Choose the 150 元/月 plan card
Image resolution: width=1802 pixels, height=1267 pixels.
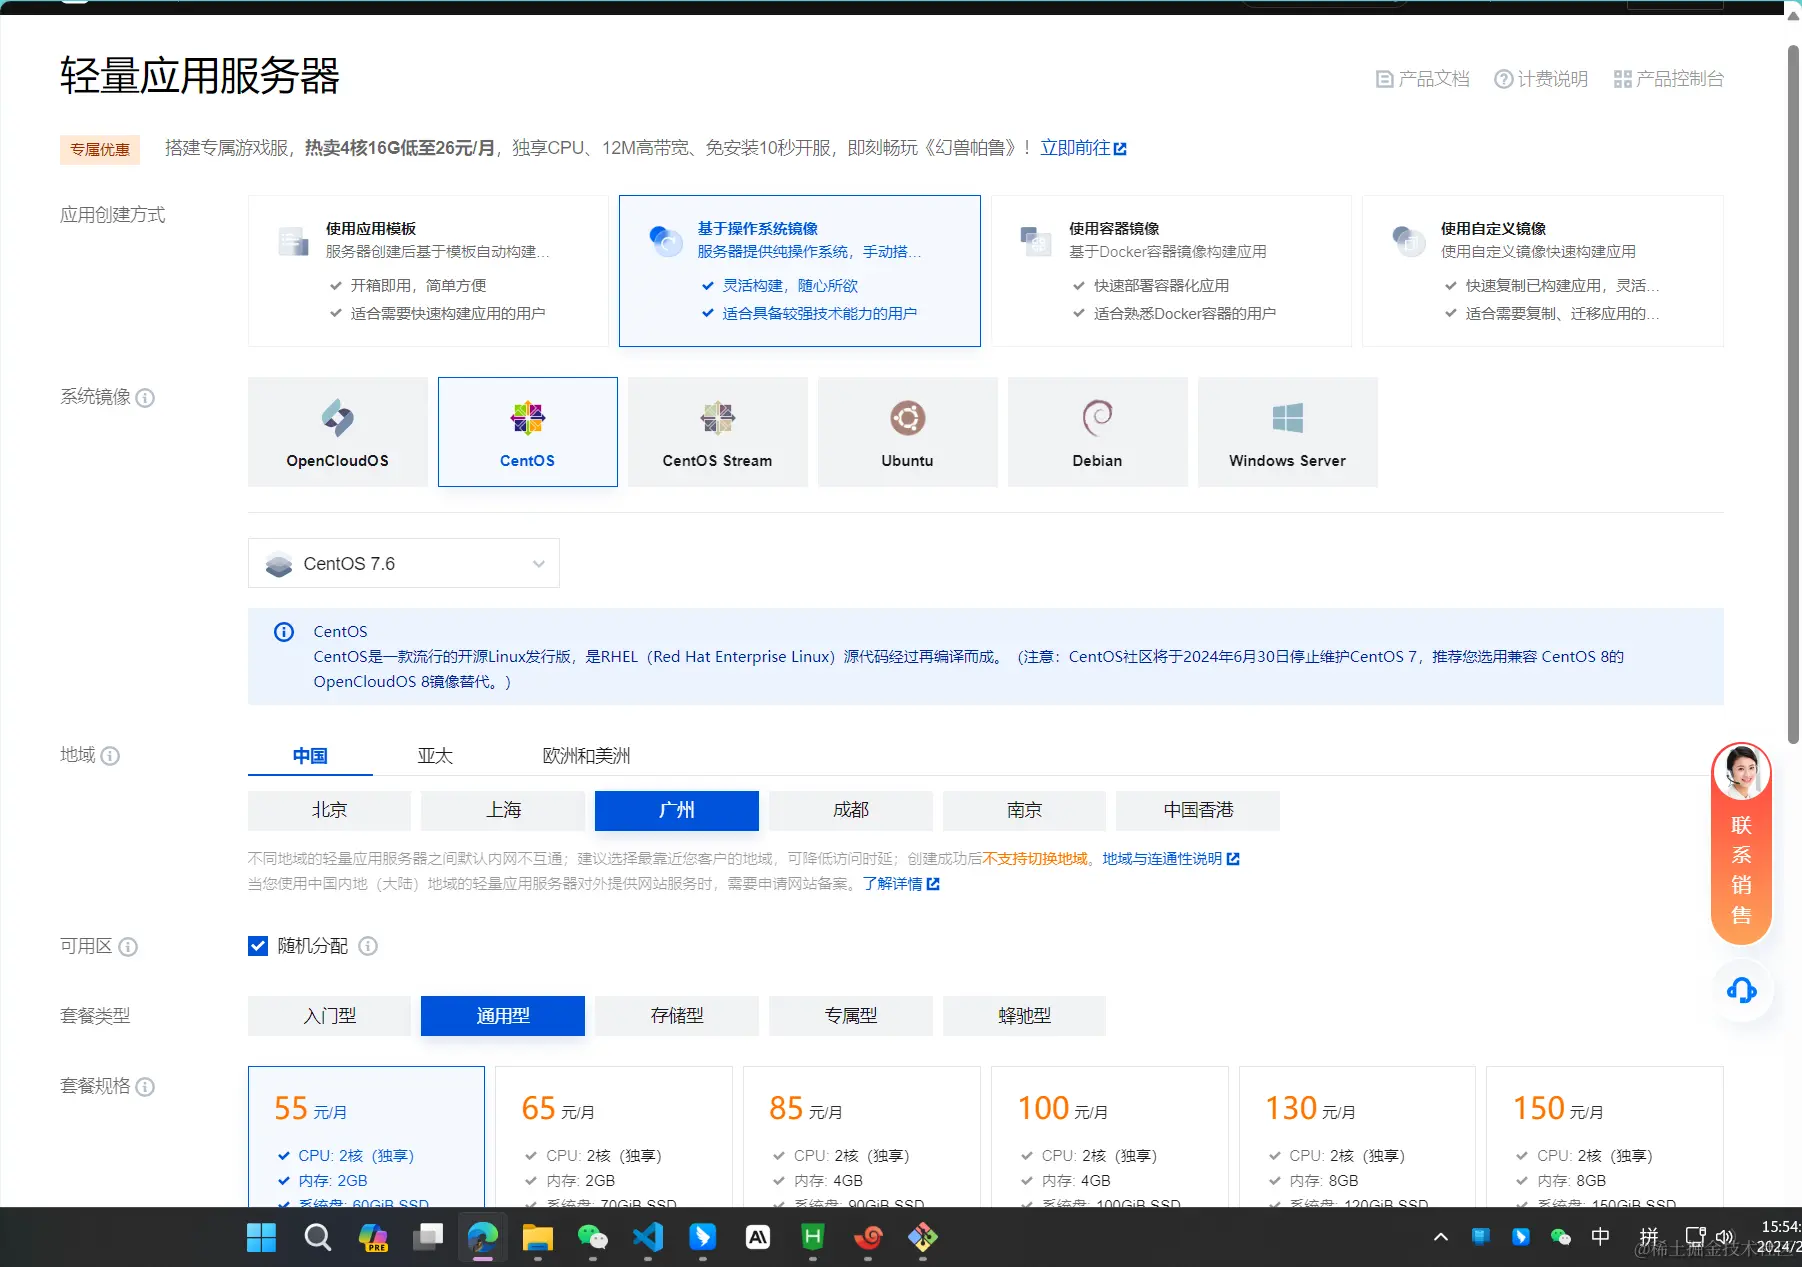point(1605,1137)
